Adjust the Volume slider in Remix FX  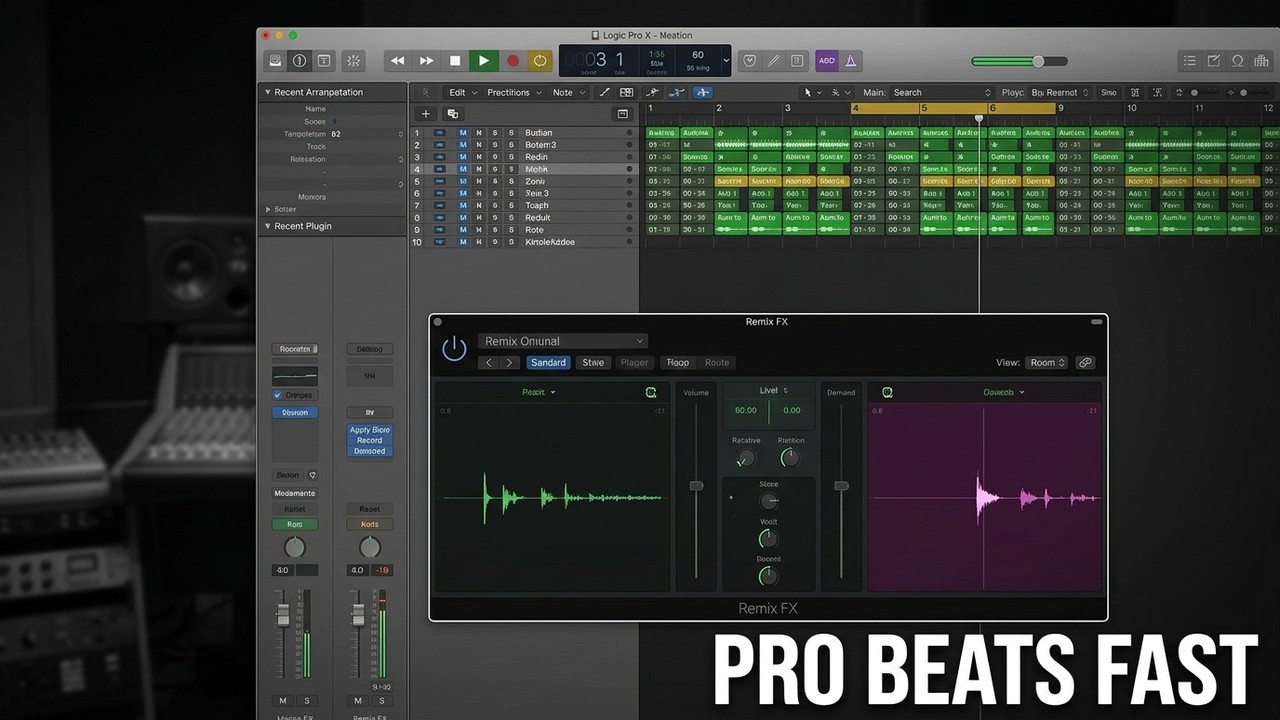[x=696, y=486]
